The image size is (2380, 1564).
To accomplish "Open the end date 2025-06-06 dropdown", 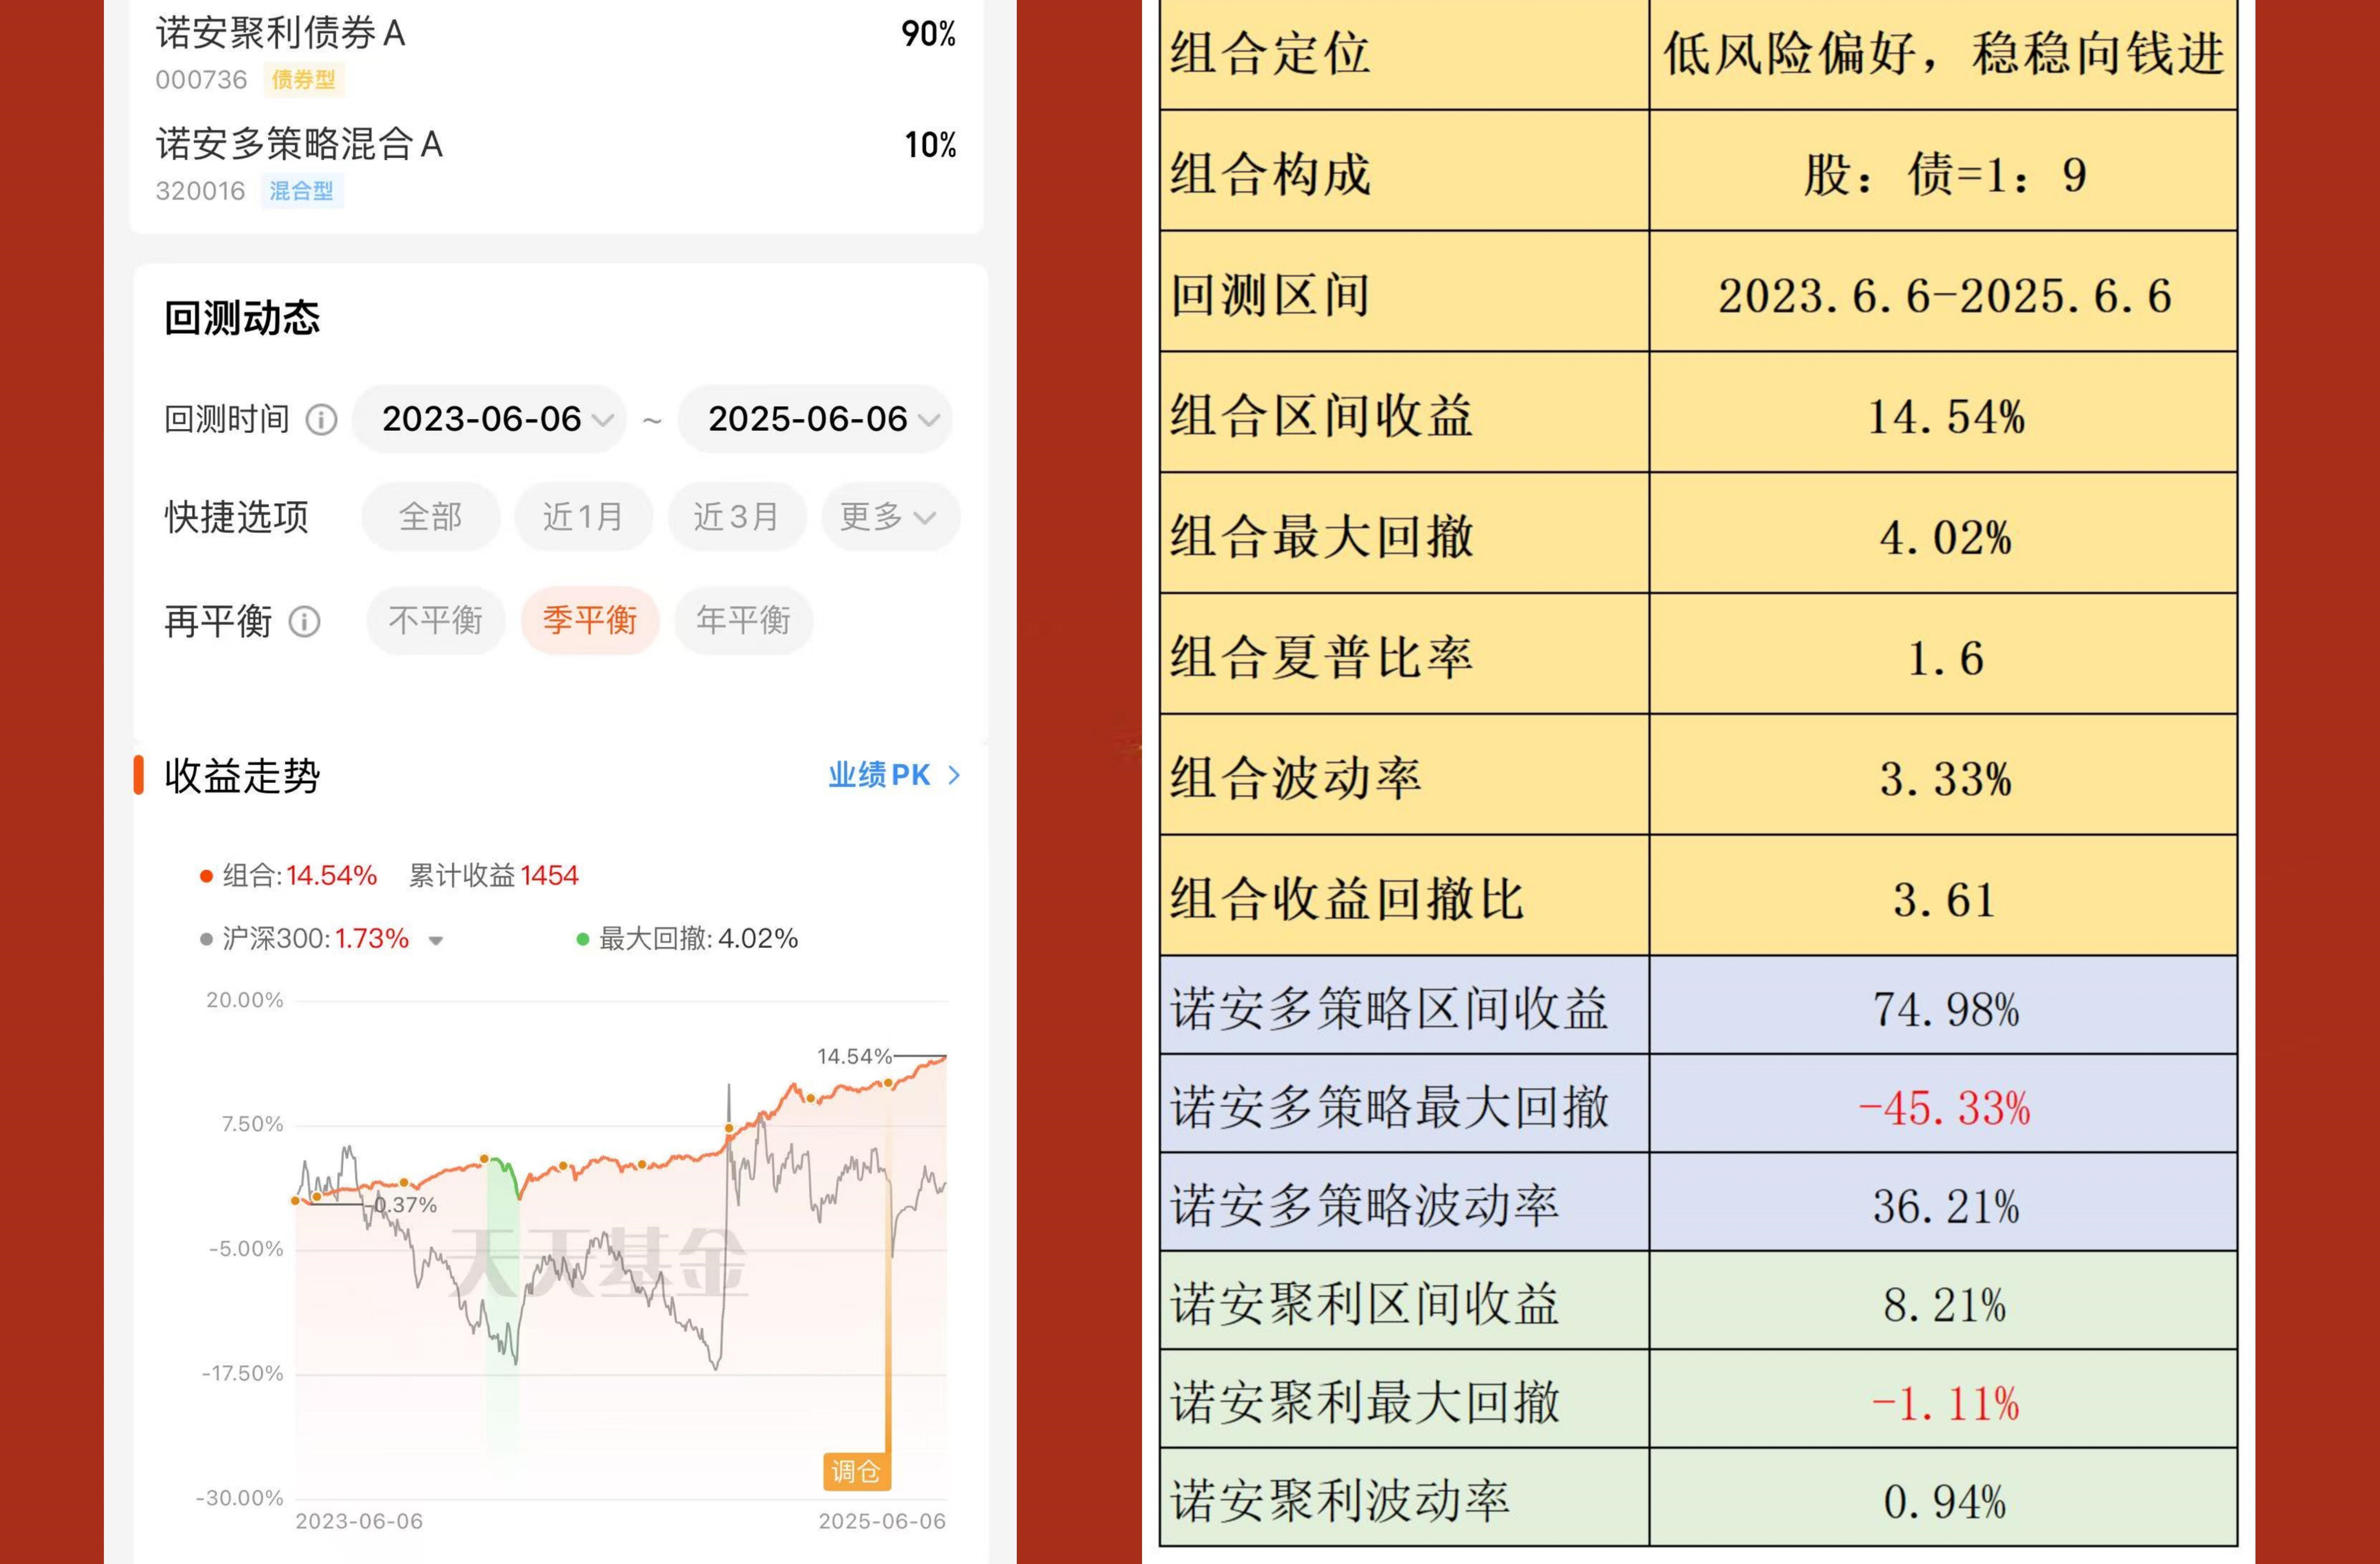I will point(815,419).
